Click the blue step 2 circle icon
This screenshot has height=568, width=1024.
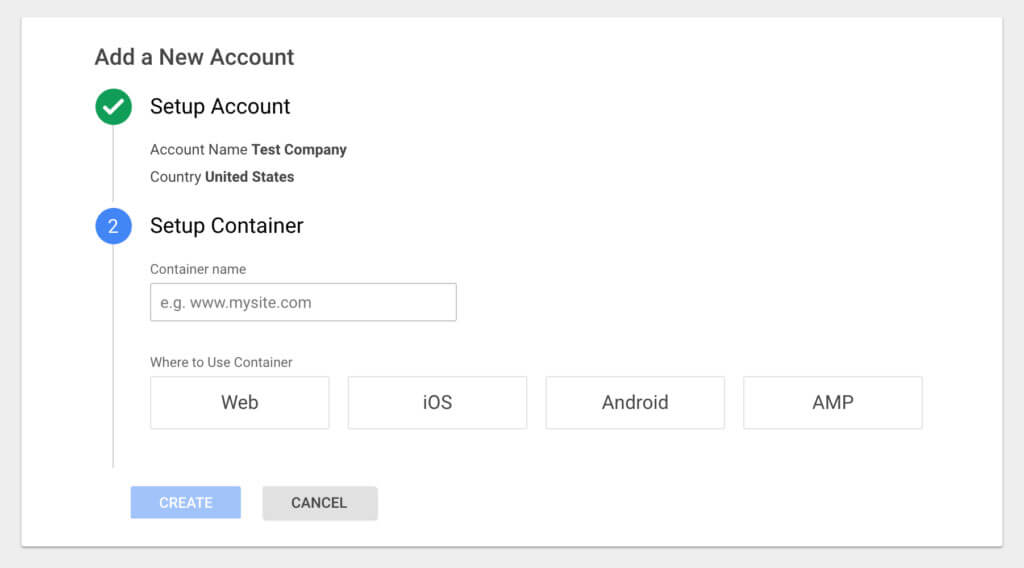point(114,226)
